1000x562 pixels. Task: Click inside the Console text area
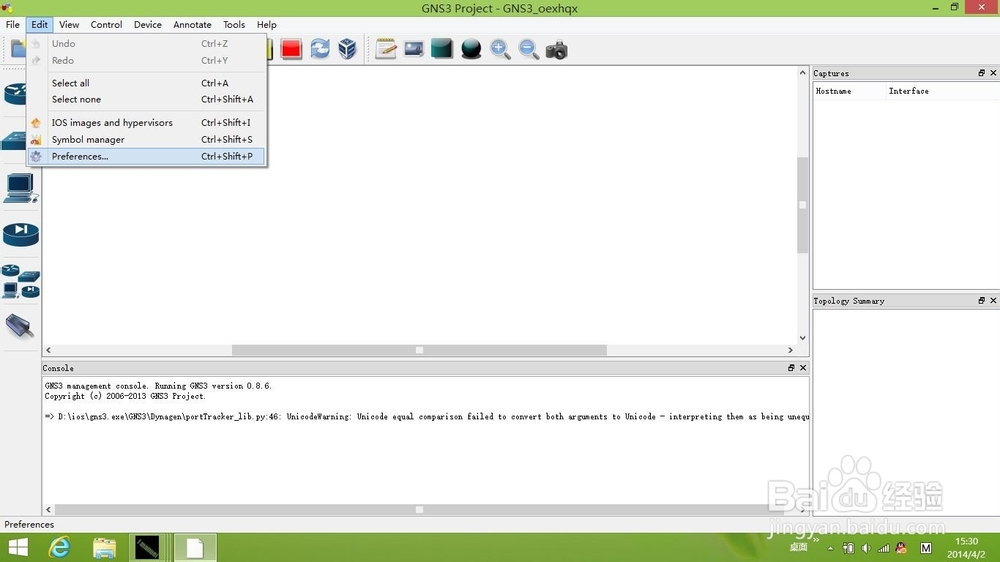[x=426, y=440]
